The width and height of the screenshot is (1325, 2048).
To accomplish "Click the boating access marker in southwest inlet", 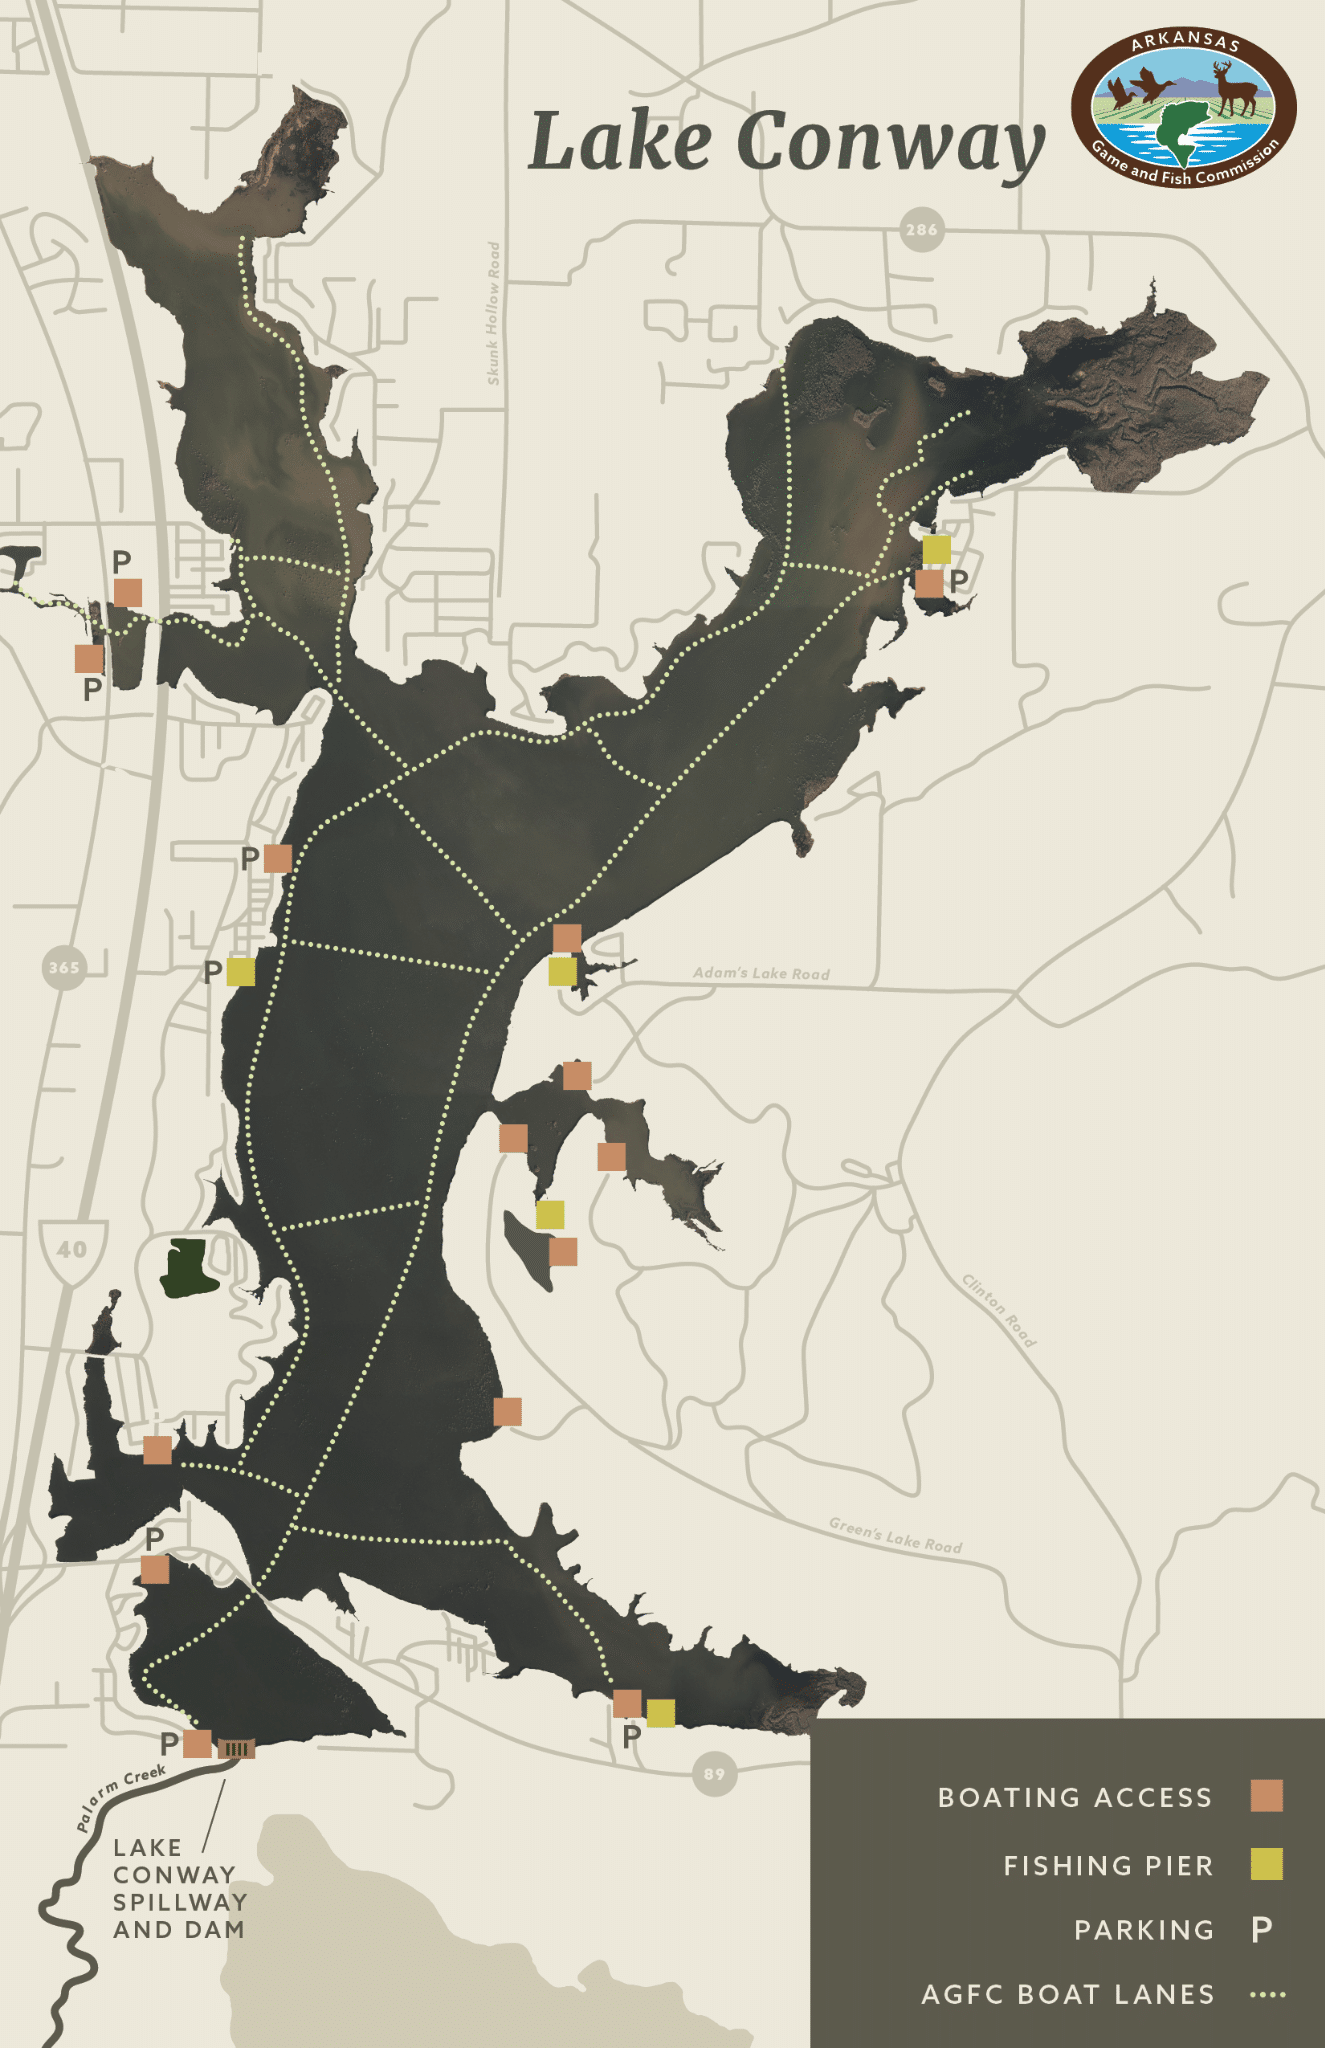I will coord(157,1450).
